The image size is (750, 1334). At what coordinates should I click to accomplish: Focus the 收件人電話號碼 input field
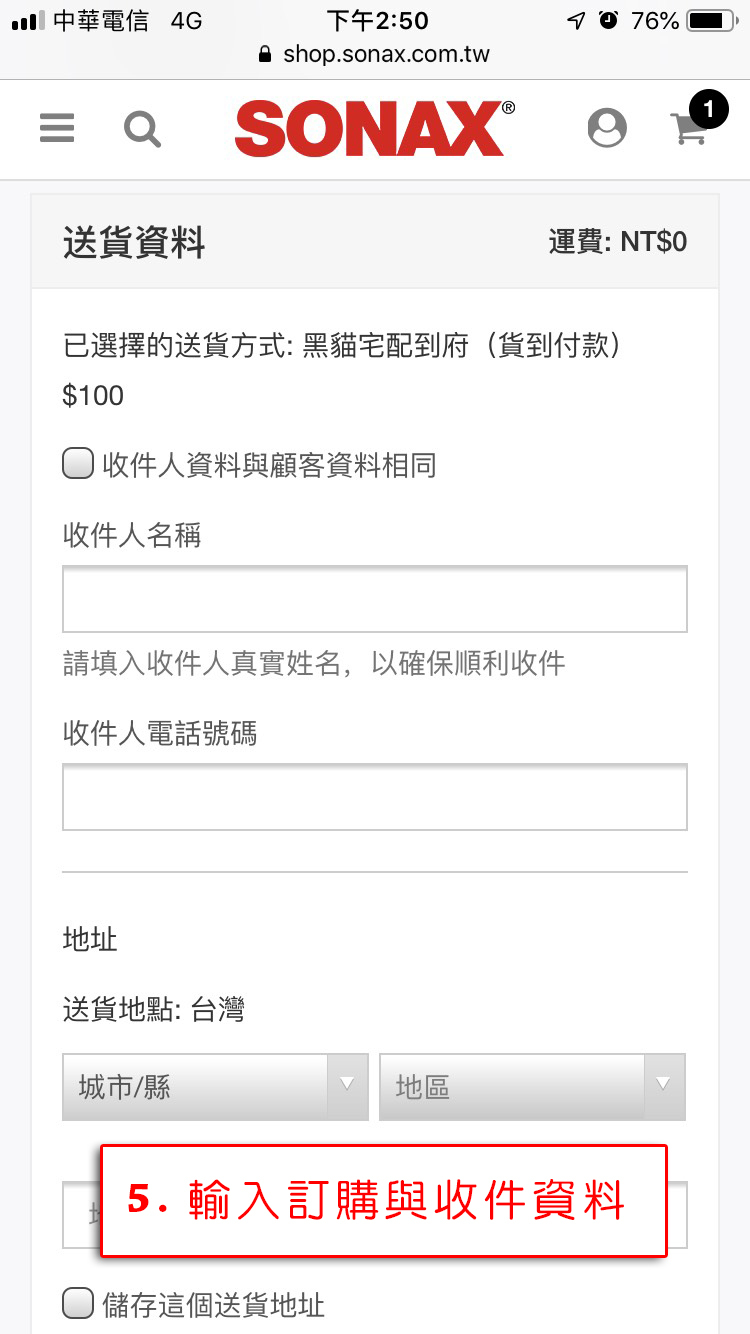pos(374,797)
